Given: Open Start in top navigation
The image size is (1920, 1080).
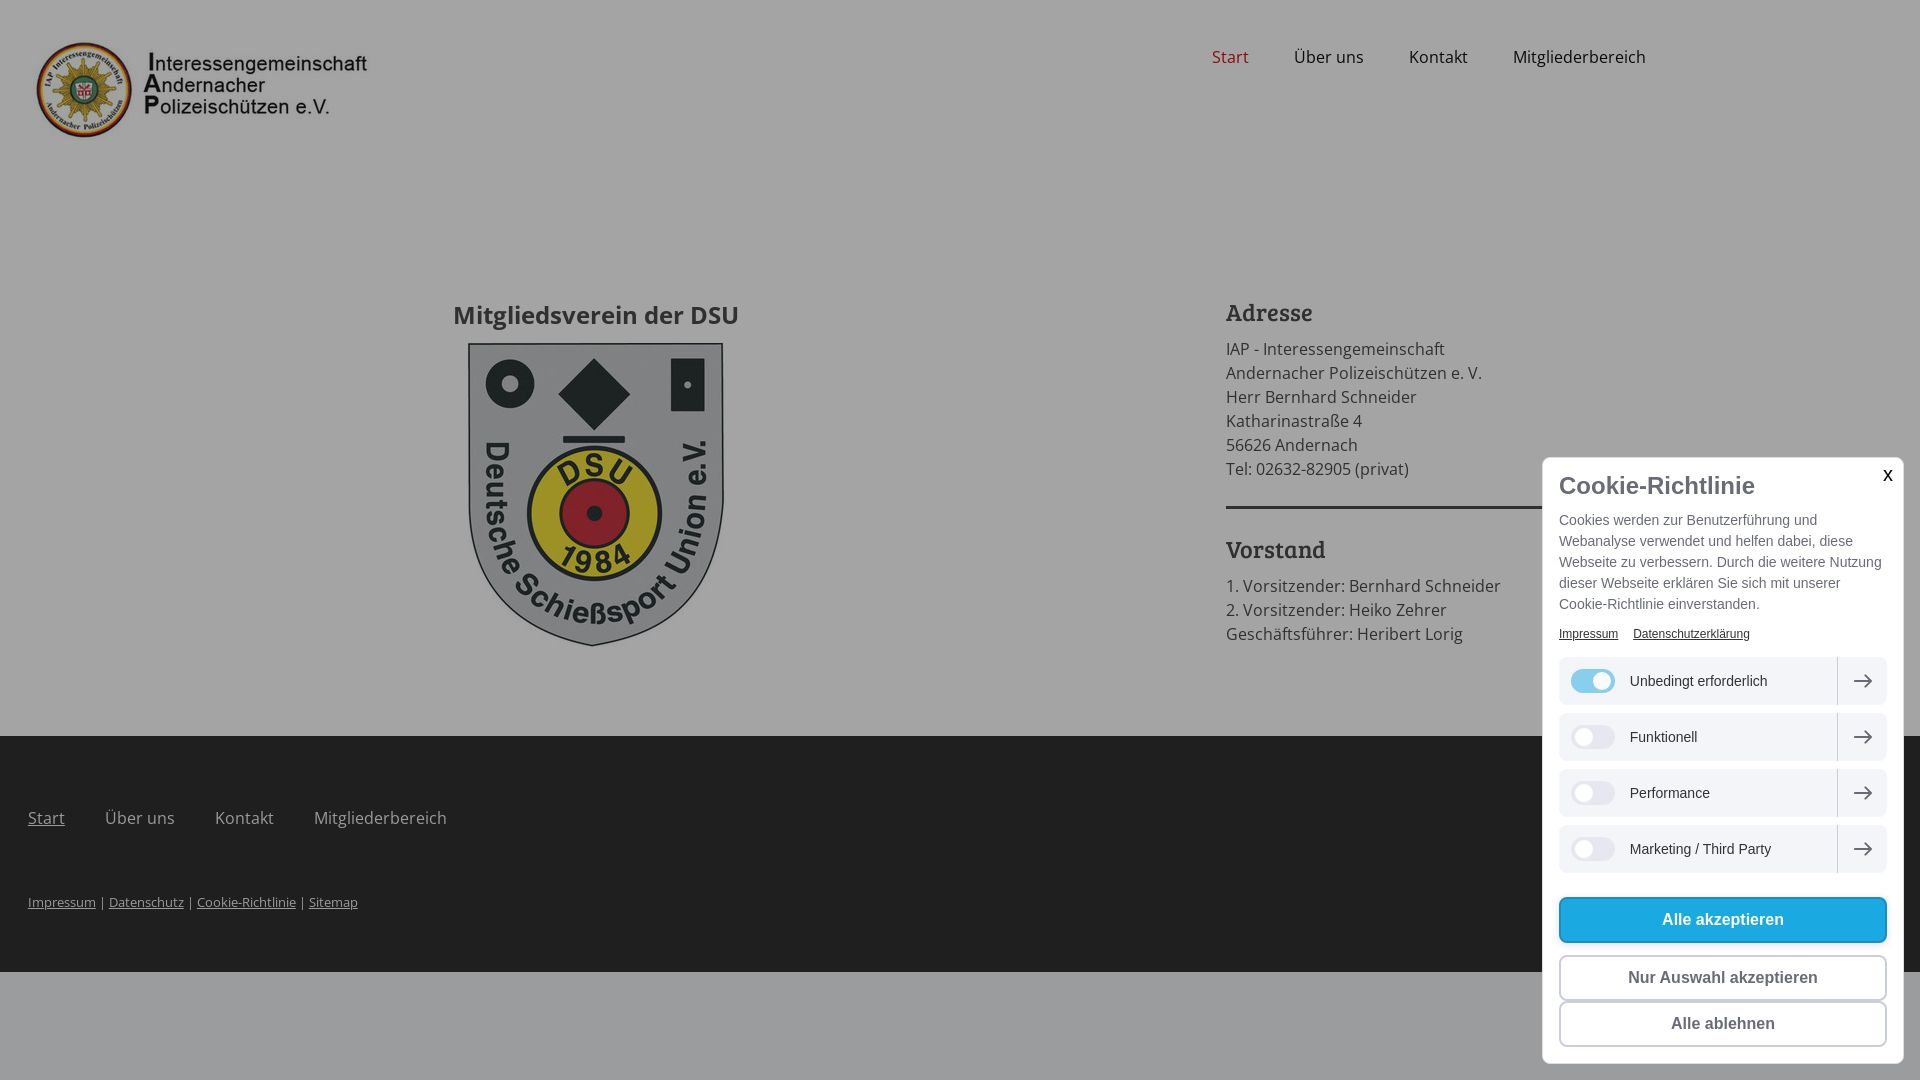Looking at the screenshot, I should click(x=1230, y=57).
